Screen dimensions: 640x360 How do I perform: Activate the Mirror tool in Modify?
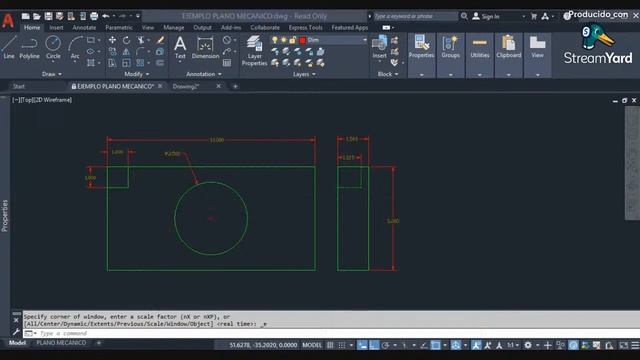point(127,51)
